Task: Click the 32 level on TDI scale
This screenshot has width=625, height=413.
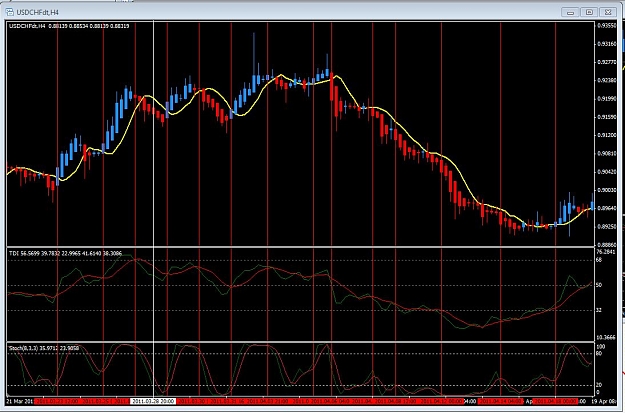Action: (x=599, y=310)
